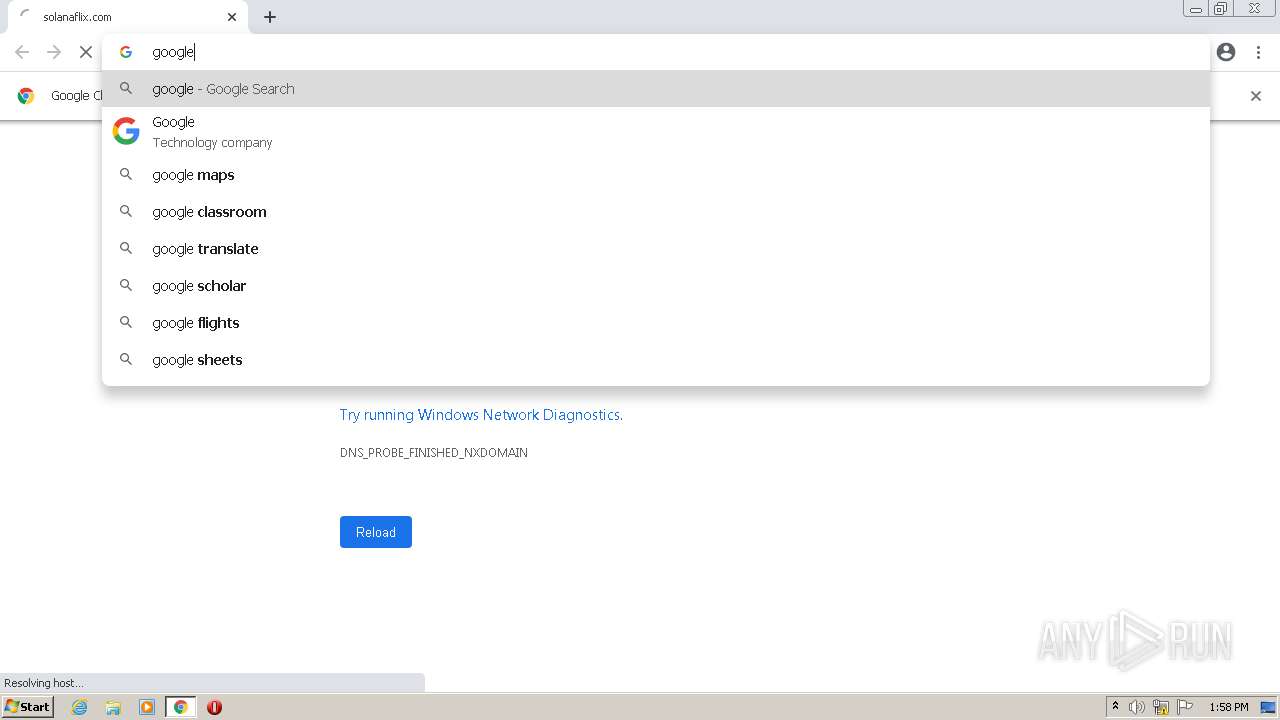The image size is (1280, 720).
Task: Go back to previous page
Action: pyautogui.click(x=22, y=52)
